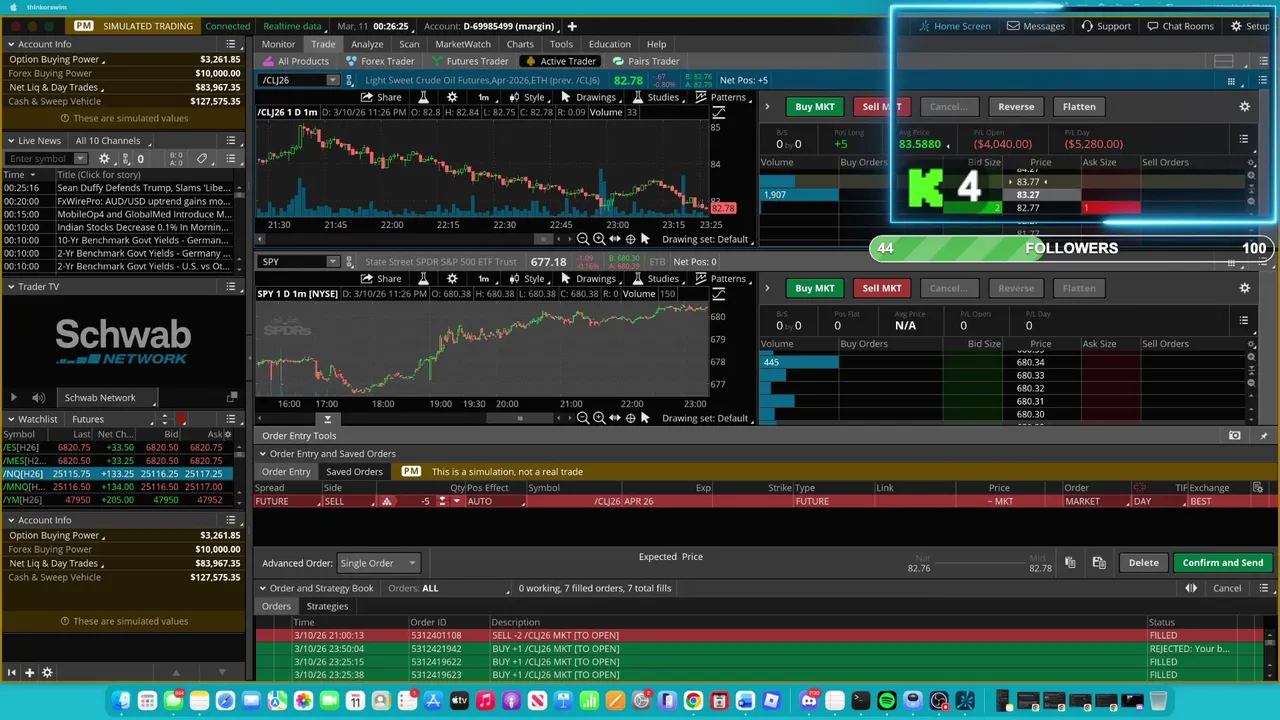Change the 1m timeframe on the SPY chart
The height and width of the screenshot is (720, 1280).
[483, 279]
